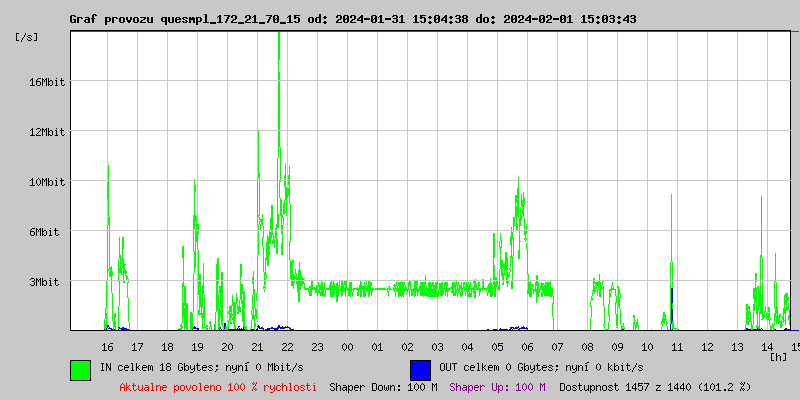Screen dimensions: 800x400
Task: Click the red 'Aktualne povoleno 100 % rychlosti' text
Action: pyautogui.click(x=218, y=387)
